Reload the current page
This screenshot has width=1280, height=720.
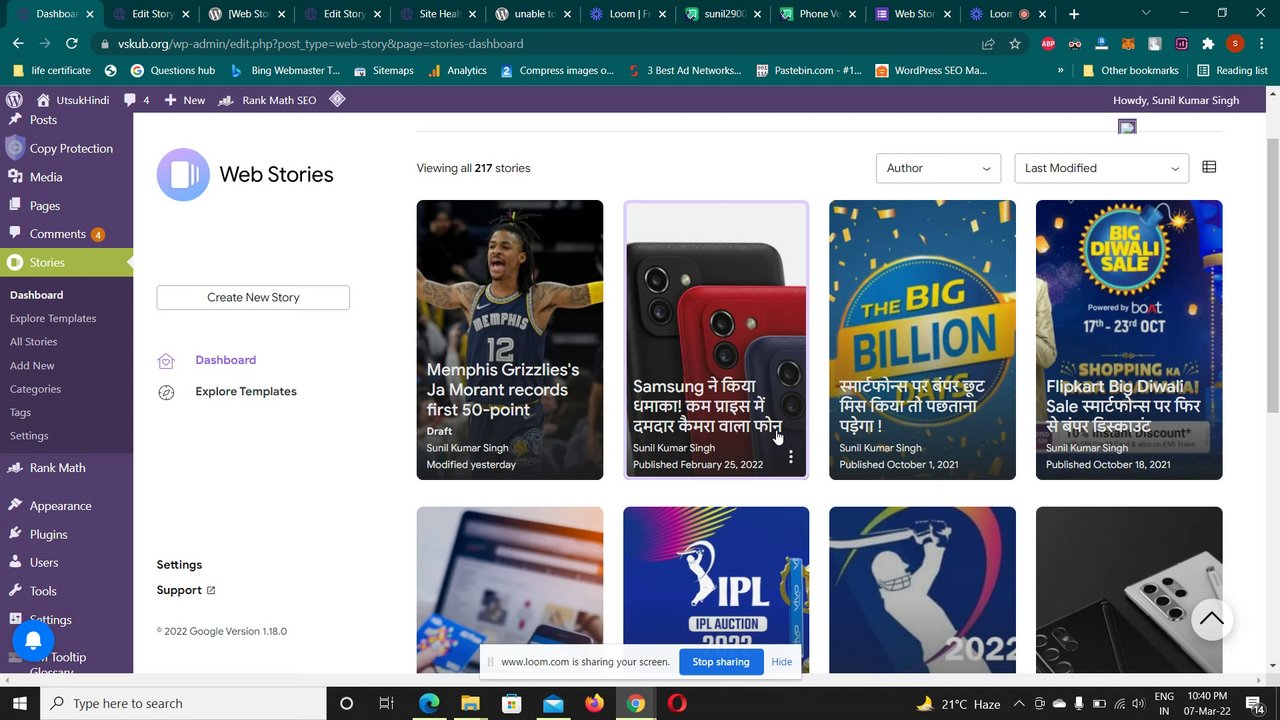click(x=71, y=43)
